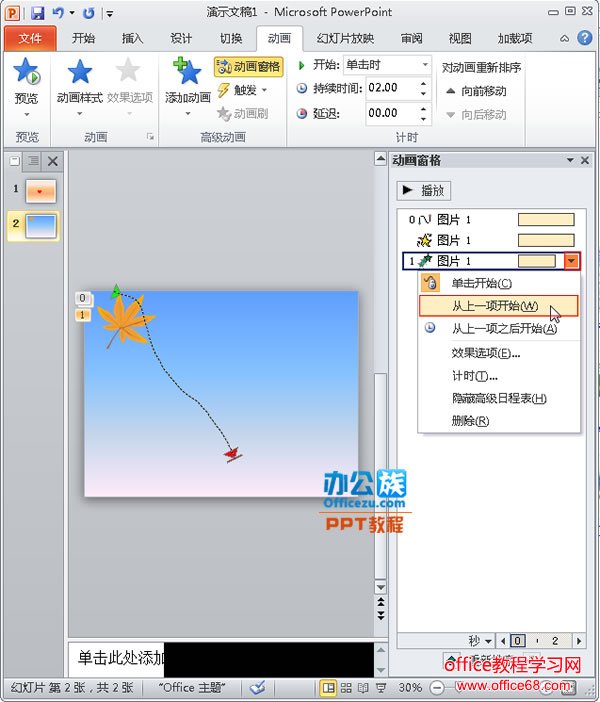Click the Save icon in quick access toolbar
Screen dimensions: 600x702
[38, 13]
